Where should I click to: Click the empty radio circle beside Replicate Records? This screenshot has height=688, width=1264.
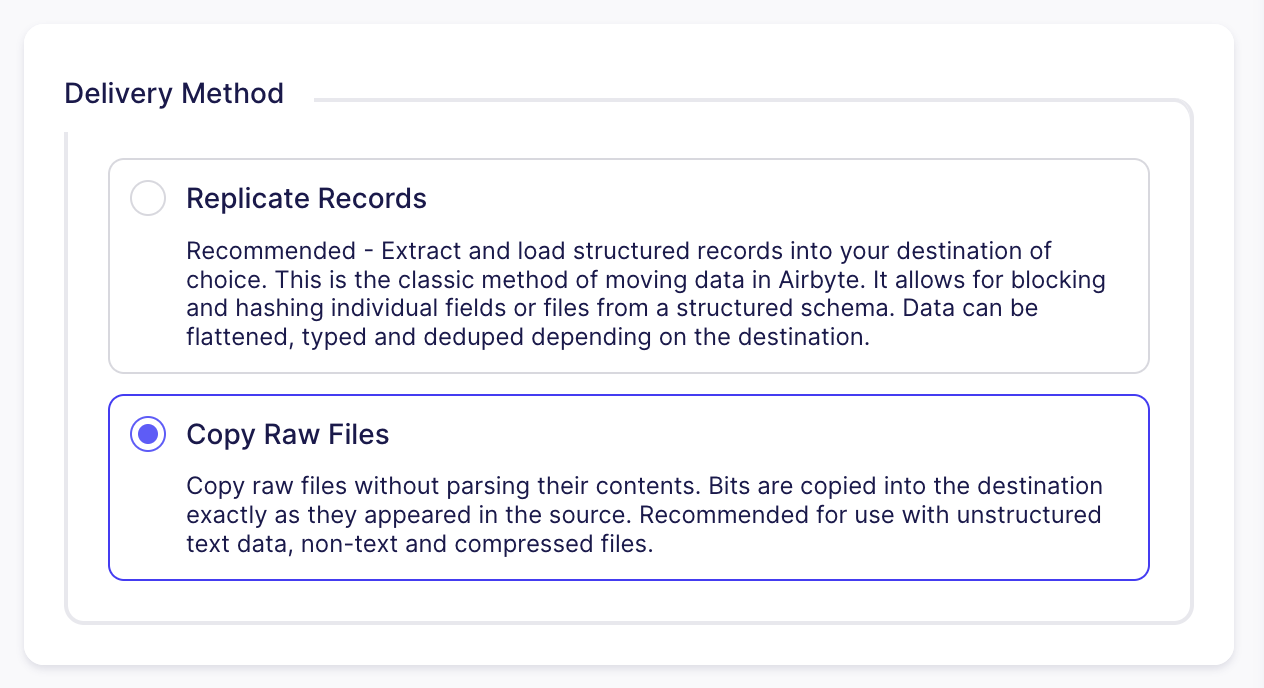coord(148,198)
